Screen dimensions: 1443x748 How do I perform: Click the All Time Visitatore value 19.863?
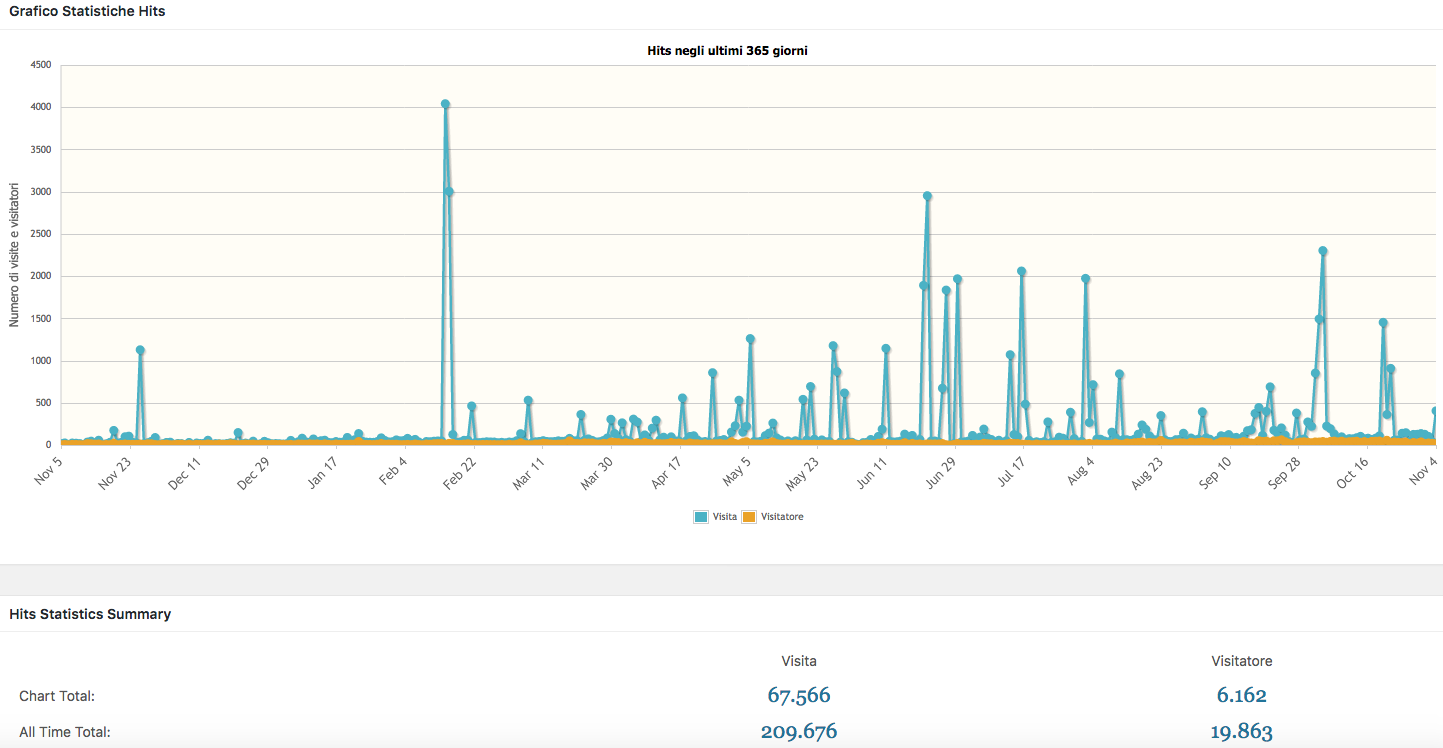pos(1241,731)
